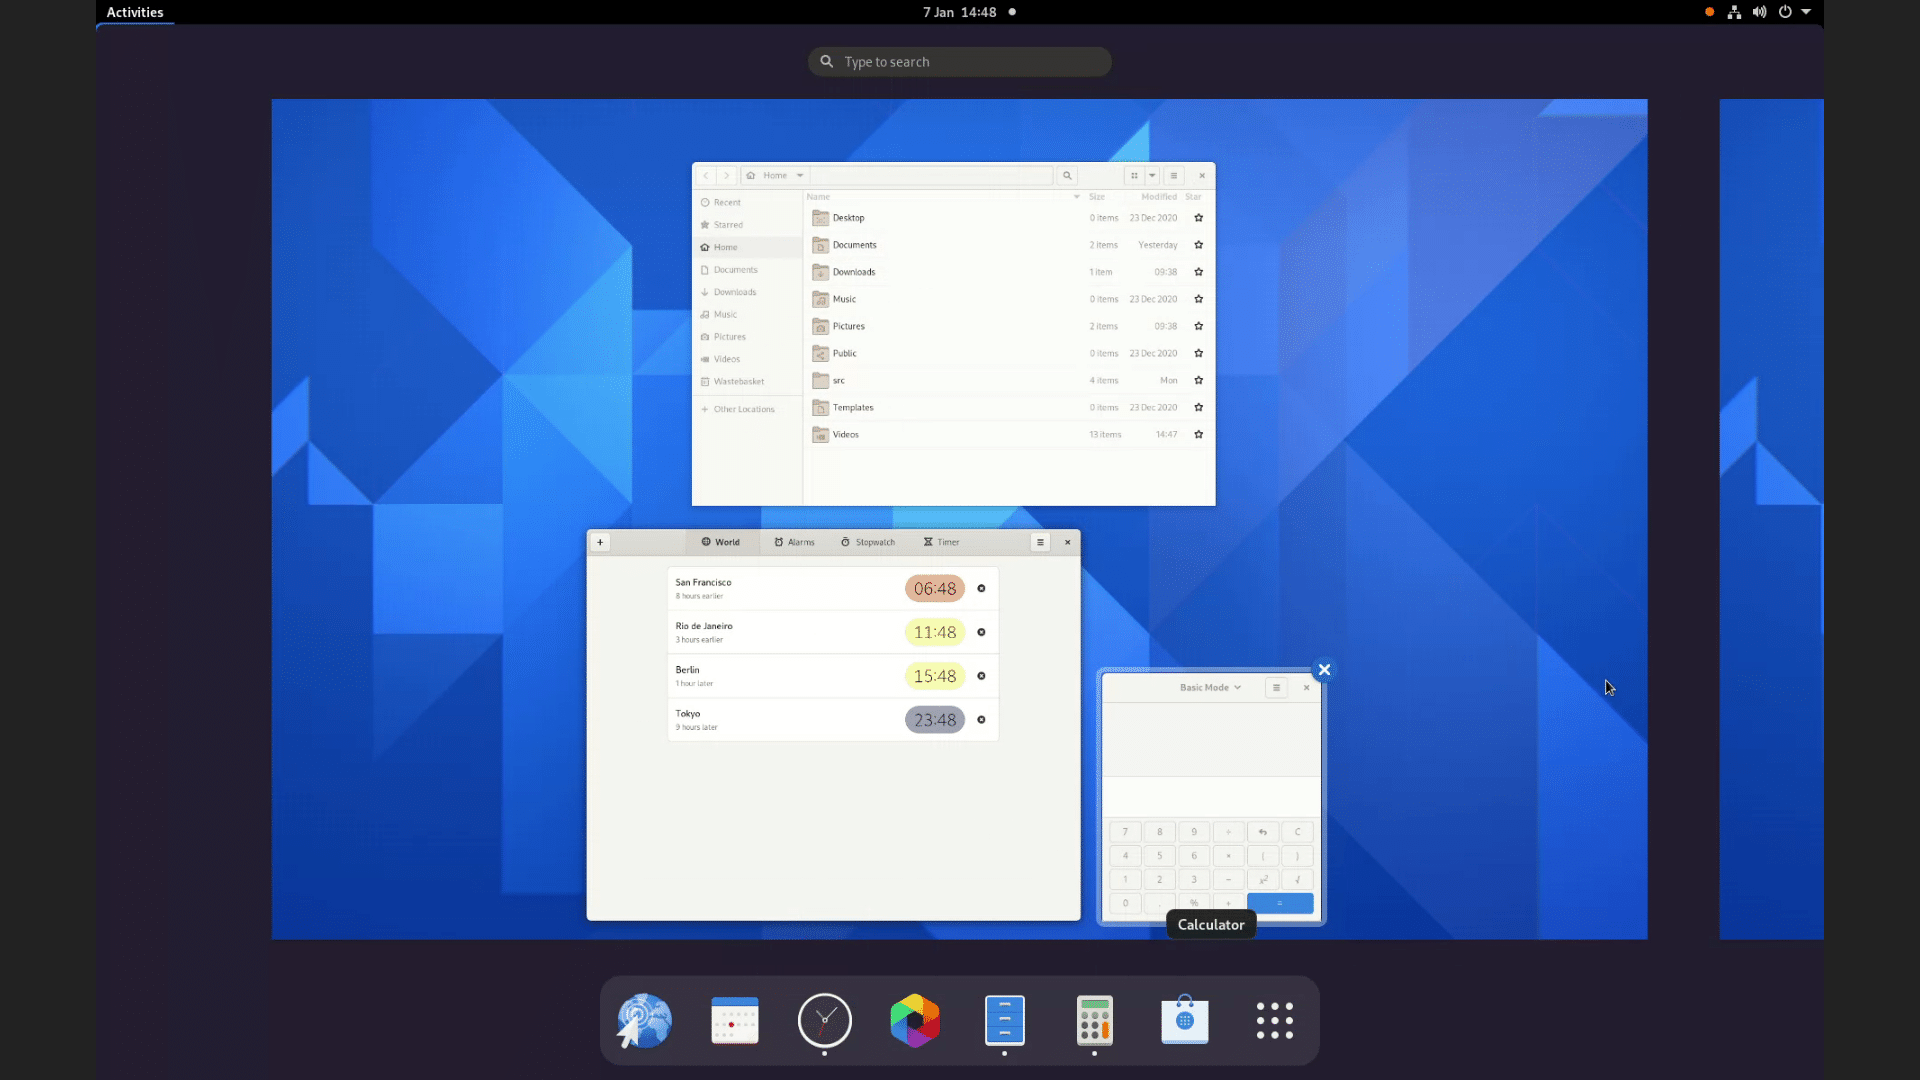
Task: Star the src folder row
Action: pos(1198,380)
